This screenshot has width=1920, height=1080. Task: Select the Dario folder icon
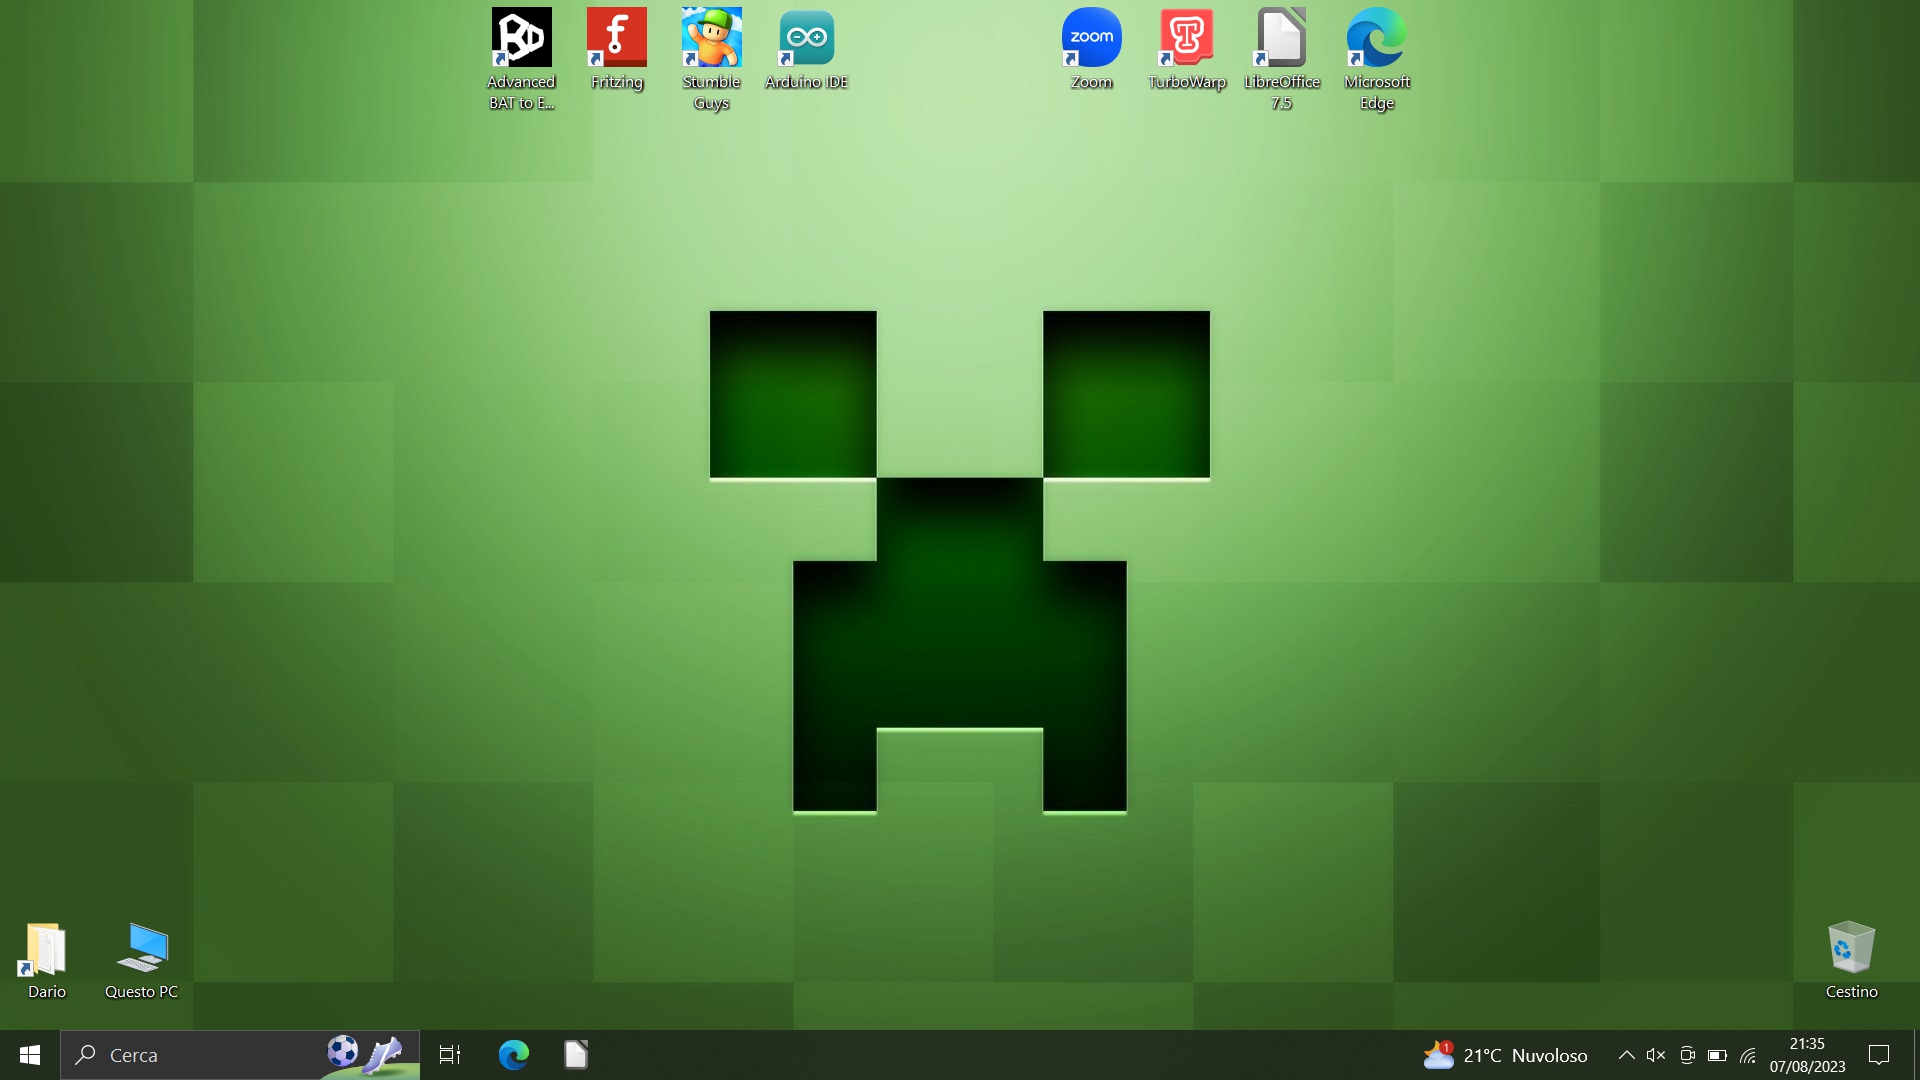coord(46,950)
